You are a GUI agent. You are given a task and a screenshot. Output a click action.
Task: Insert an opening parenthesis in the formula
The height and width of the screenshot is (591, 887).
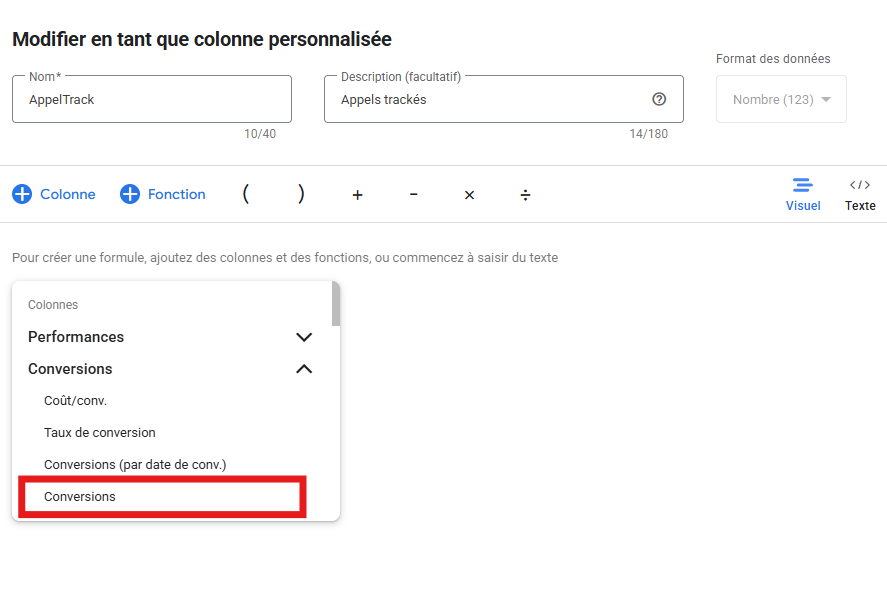click(x=246, y=194)
